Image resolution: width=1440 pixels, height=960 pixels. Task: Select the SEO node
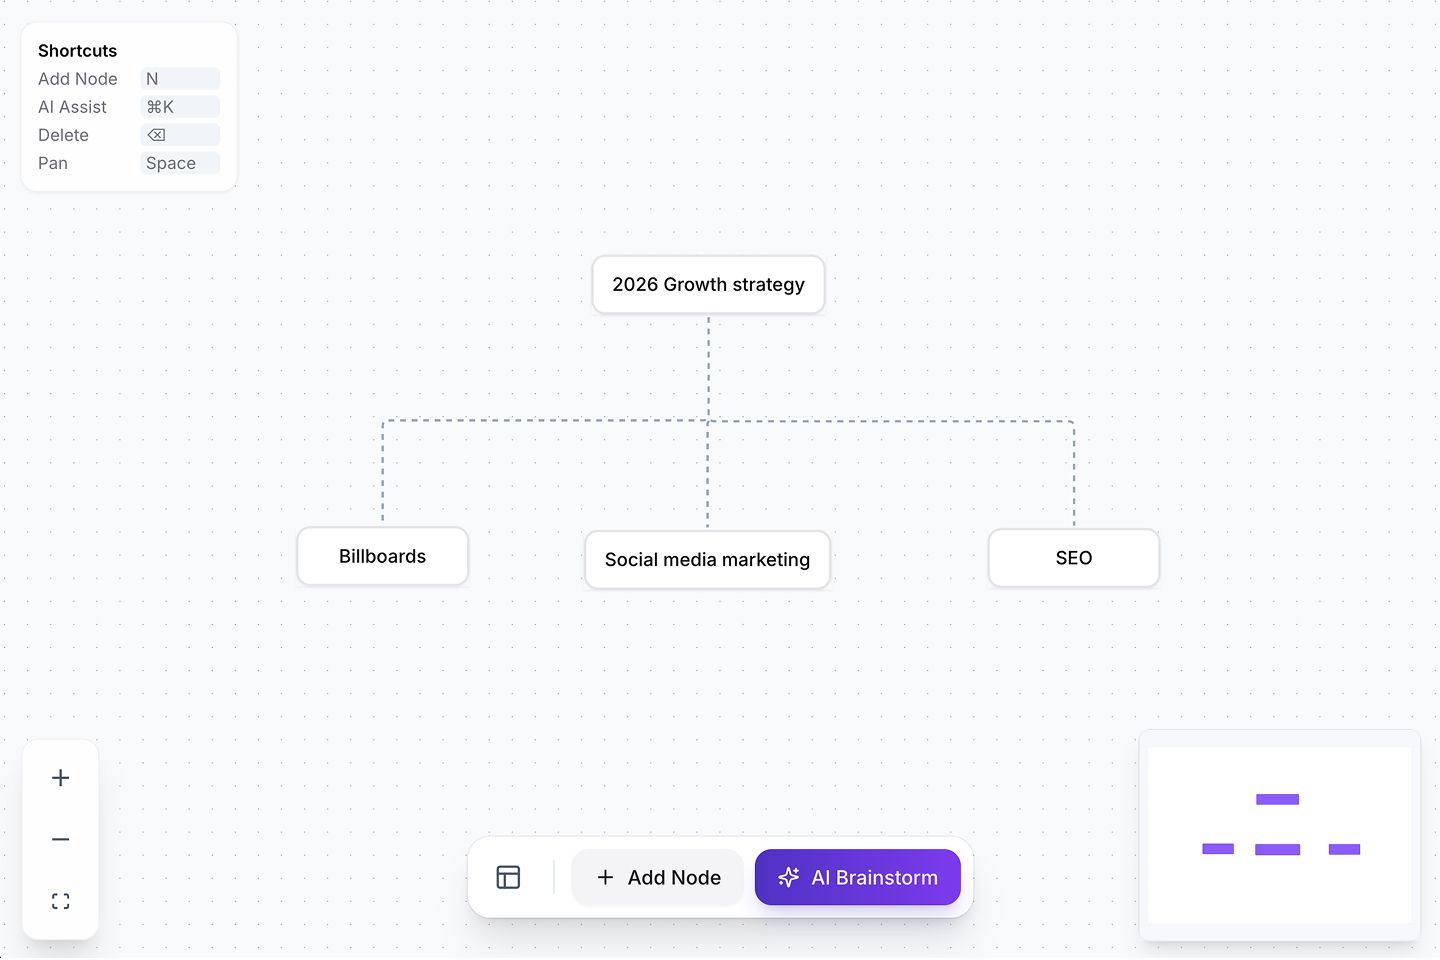[1073, 557]
